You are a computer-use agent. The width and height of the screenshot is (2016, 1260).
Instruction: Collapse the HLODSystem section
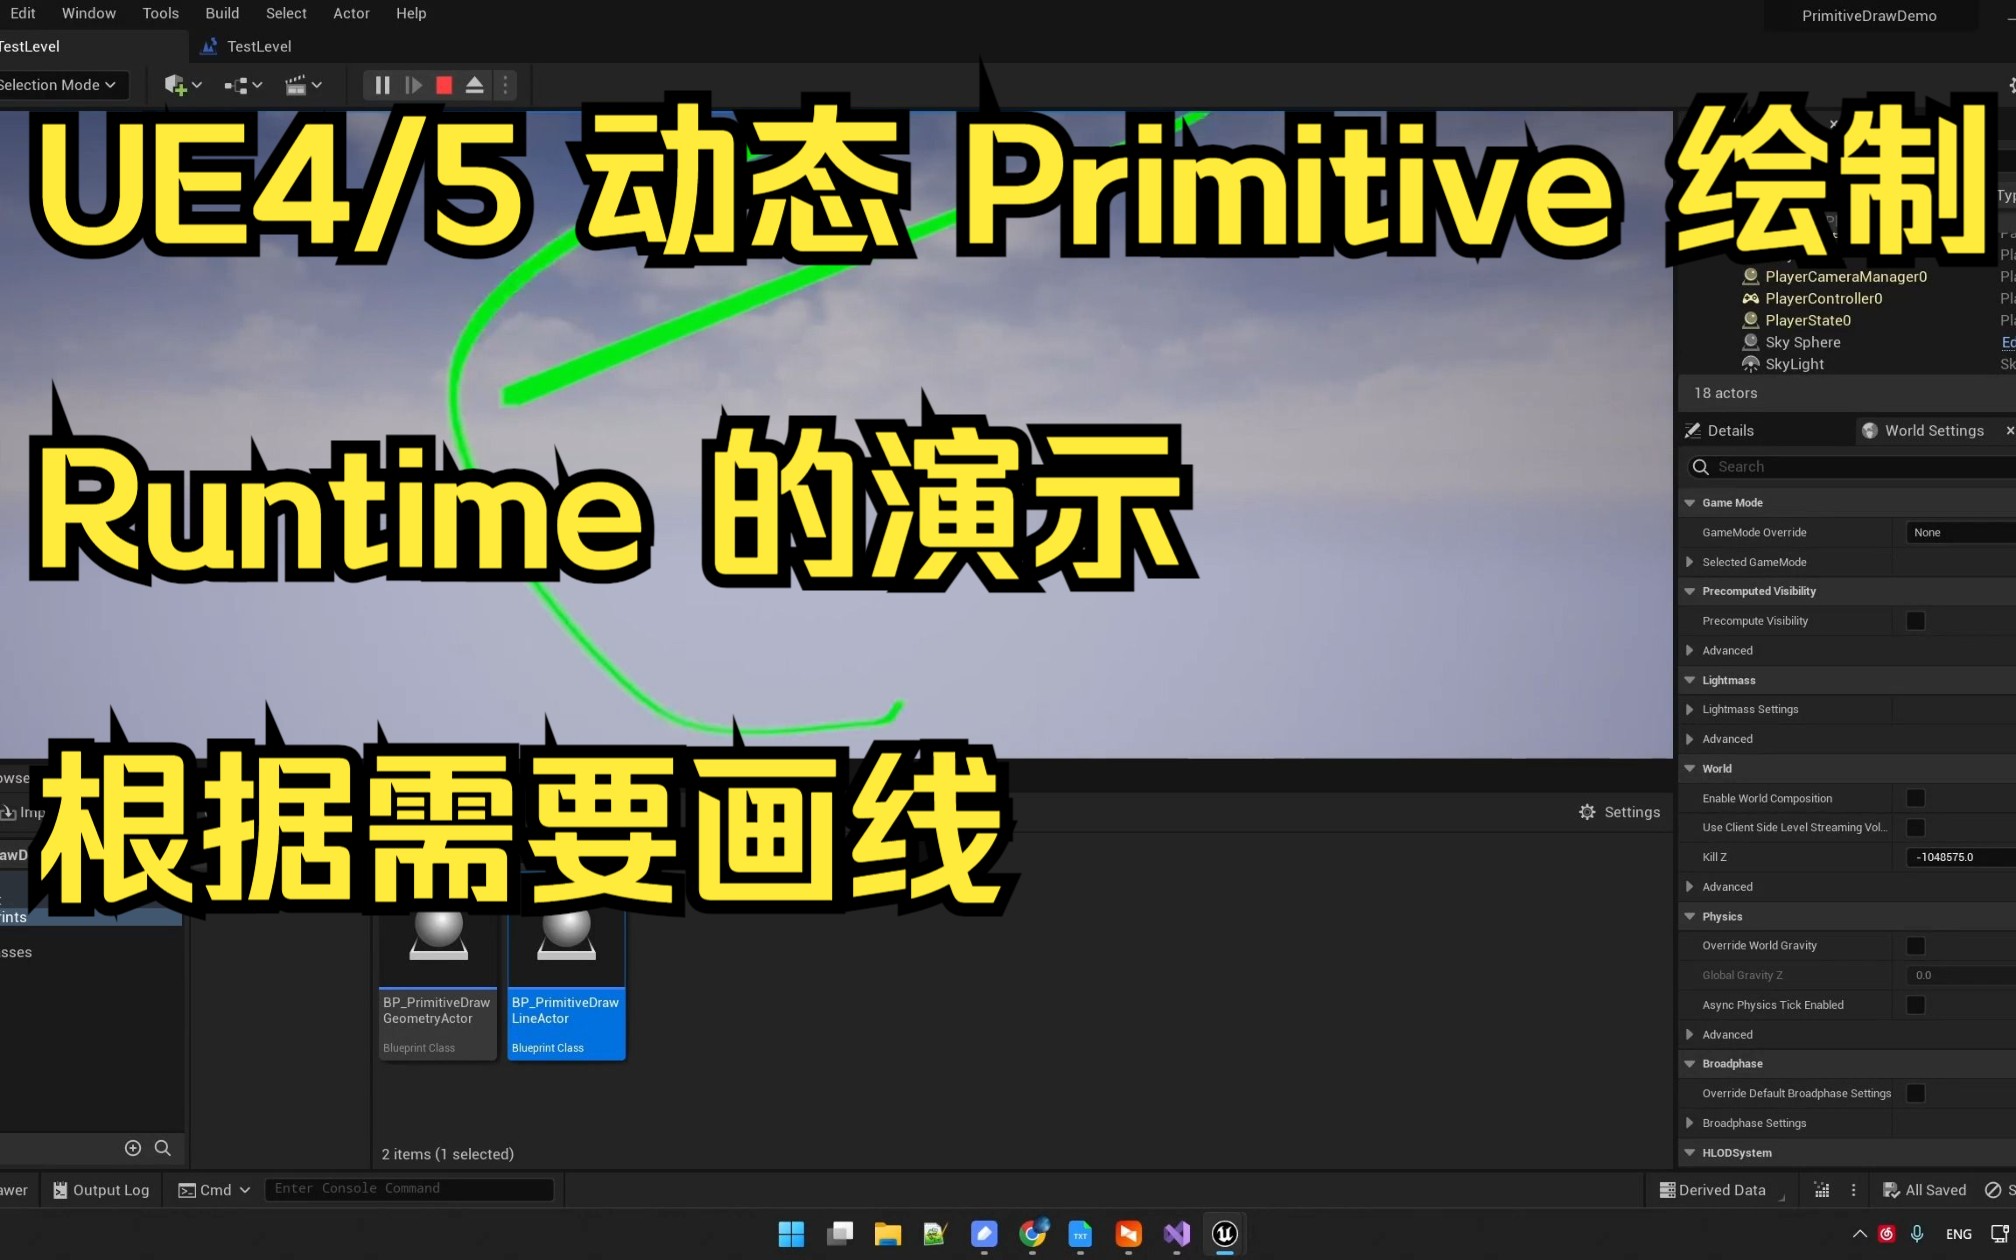point(1690,1153)
